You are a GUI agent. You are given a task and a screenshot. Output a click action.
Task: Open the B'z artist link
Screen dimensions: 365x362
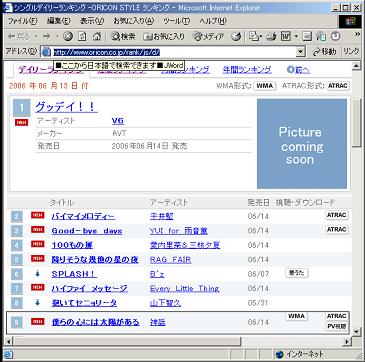(157, 274)
